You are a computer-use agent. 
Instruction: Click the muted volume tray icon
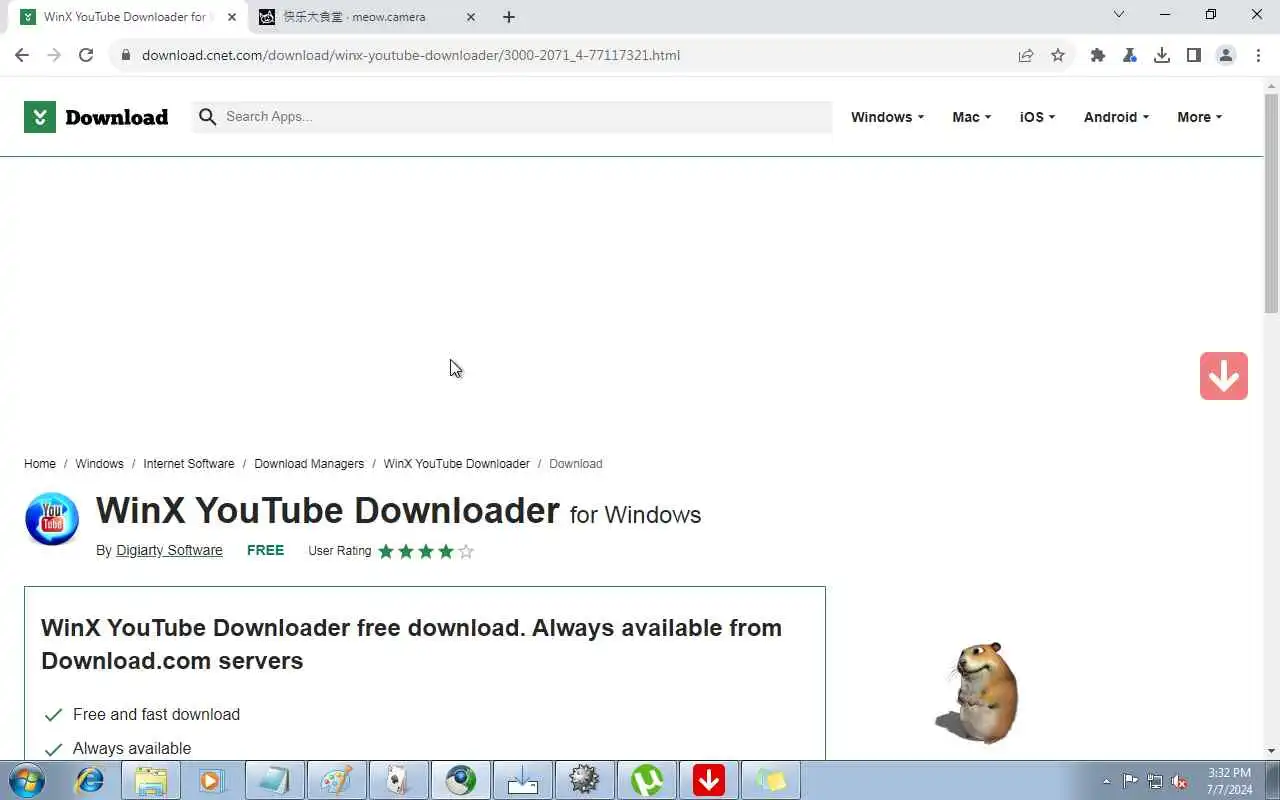[1180, 781]
